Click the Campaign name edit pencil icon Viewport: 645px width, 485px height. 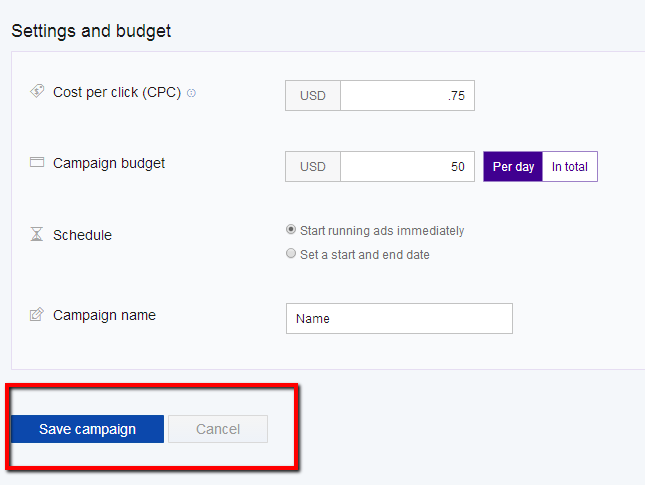[37, 314]
